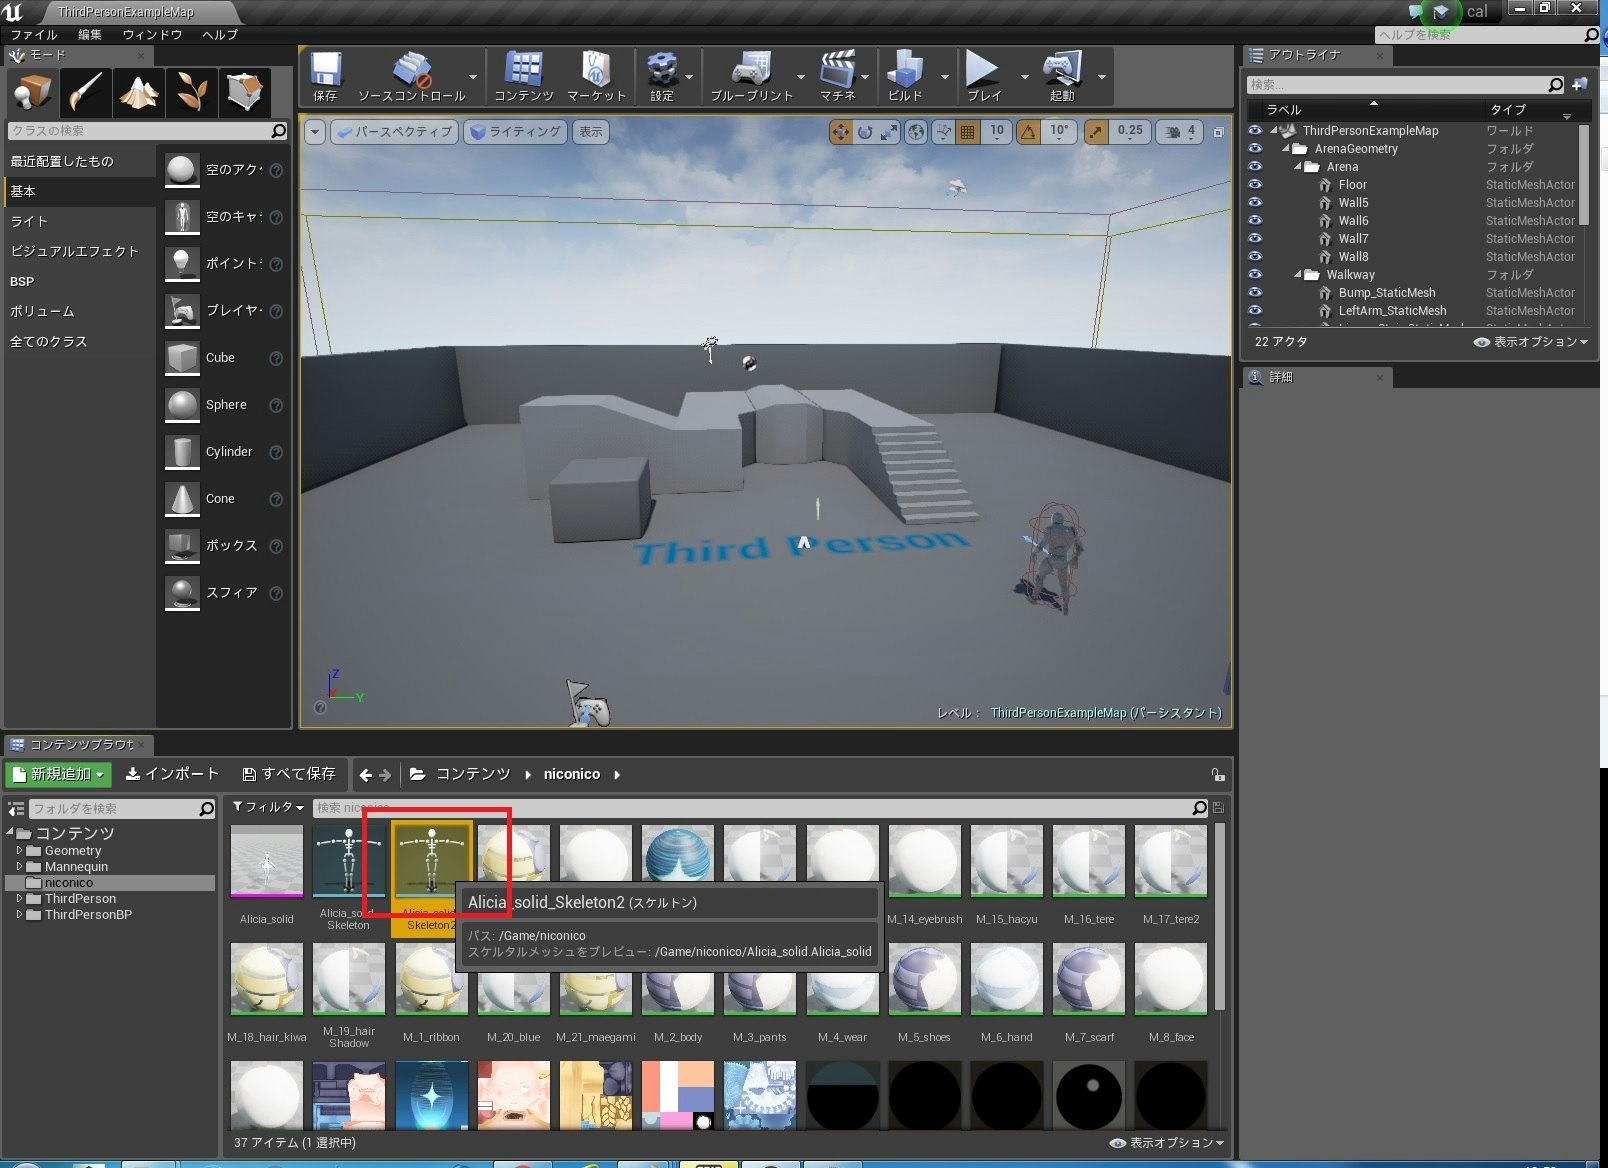Click the 新規追加 (Add New) button
Image resolution: width=1608 pixels, height=1168 pixels.
click(60, 774)
